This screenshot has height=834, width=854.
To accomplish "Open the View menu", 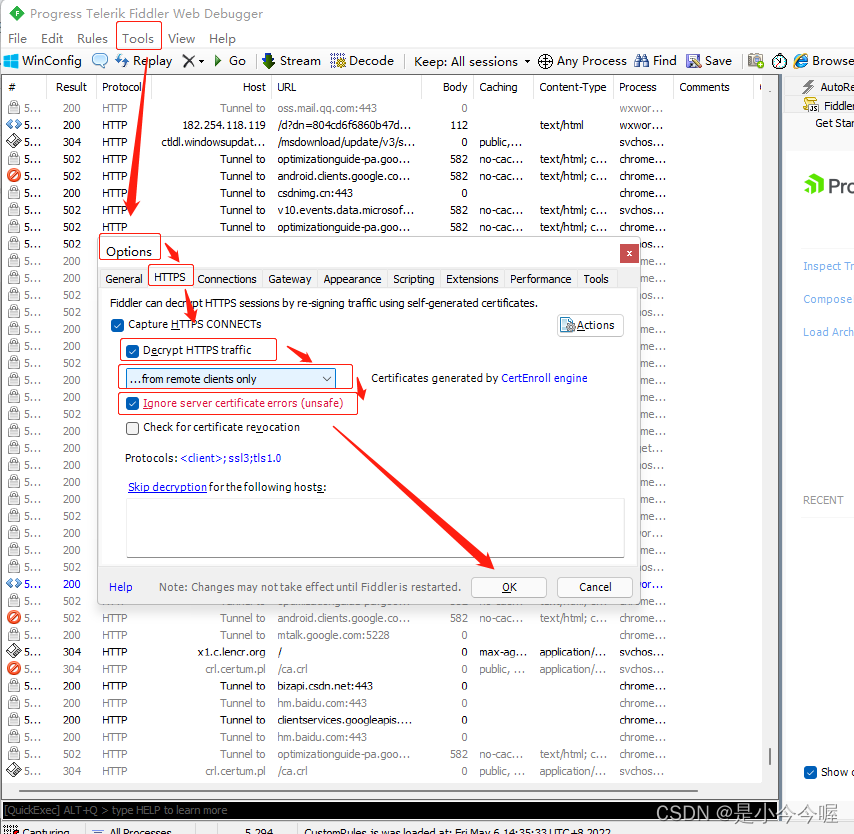I will [181, 39].
